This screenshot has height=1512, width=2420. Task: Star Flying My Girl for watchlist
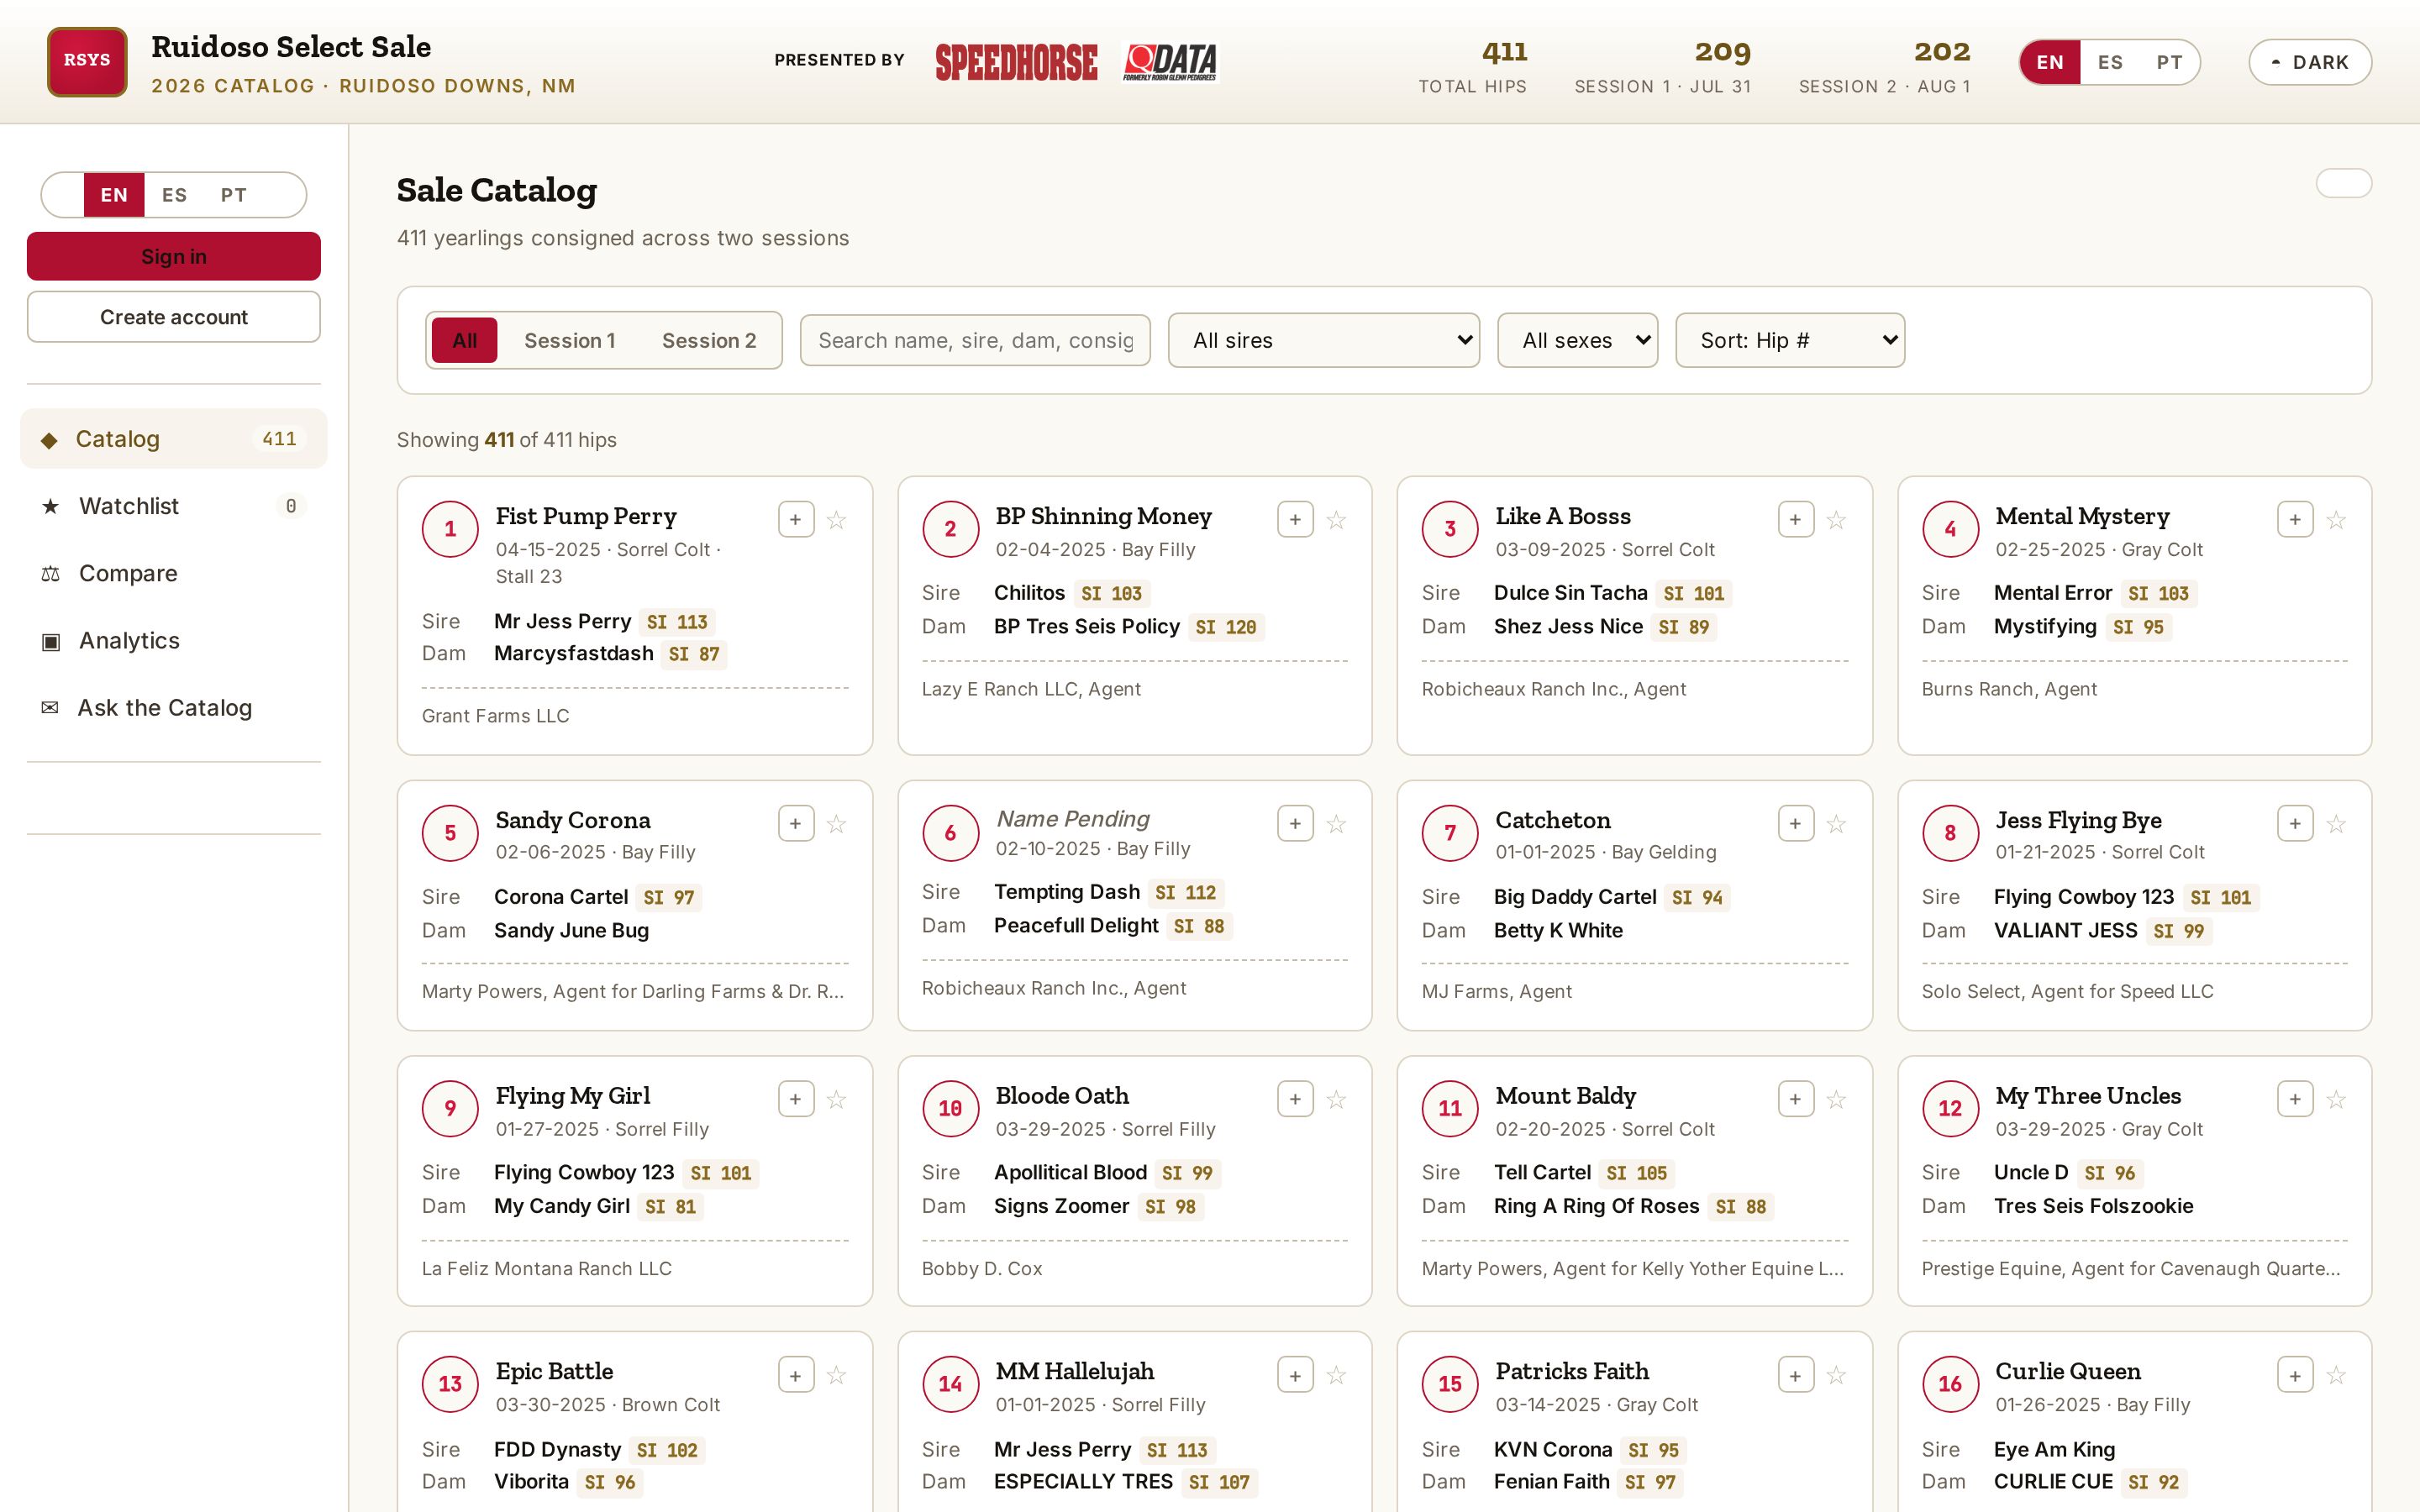[x=837, y=1099]
